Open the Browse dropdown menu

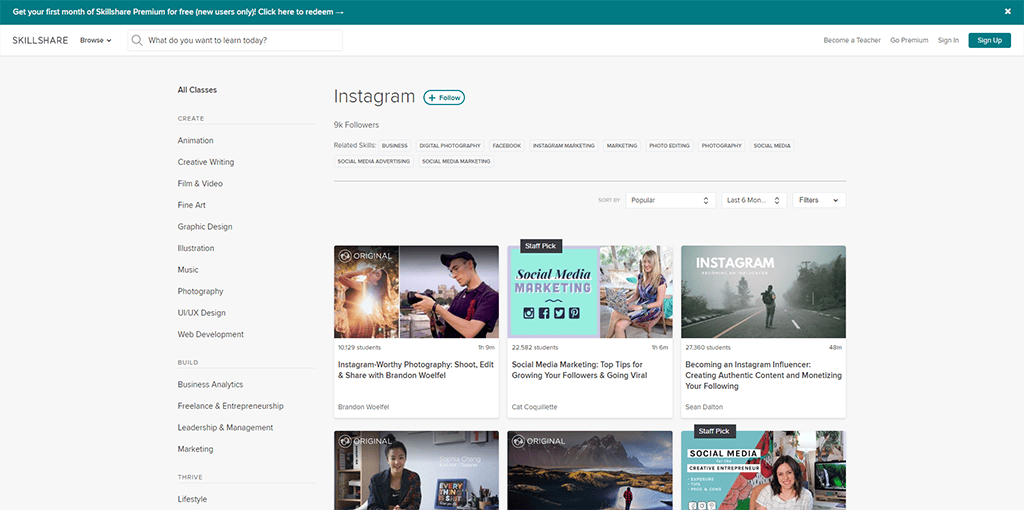(x=95, y=40)
